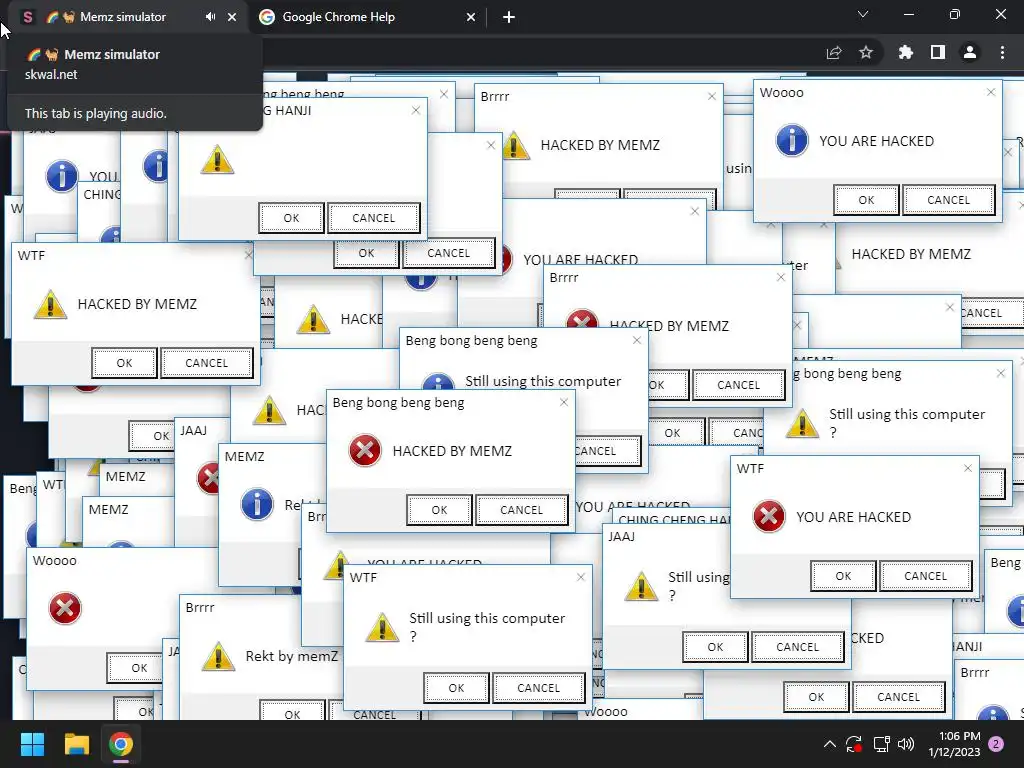The image size is (1024, 768).
Task: Open the tab search chevron in Chrome
Action: click(x=863, y=14)
